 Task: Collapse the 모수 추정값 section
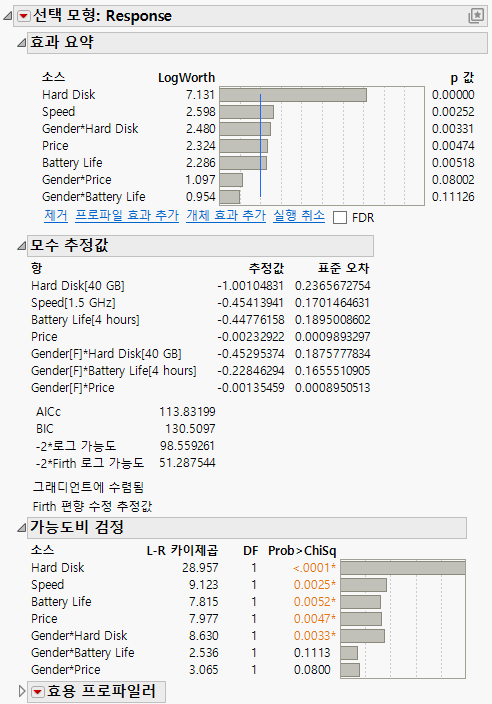[21, 246]
